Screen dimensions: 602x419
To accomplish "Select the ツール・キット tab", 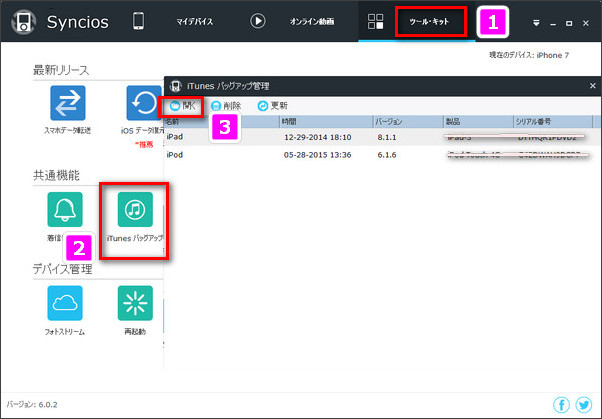I will pos(429,22).
